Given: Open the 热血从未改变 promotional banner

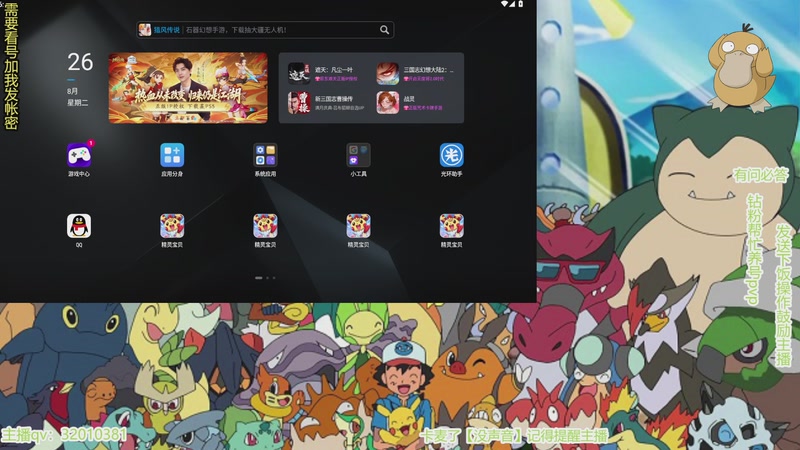Looking at the screenshot, I should click(x=188, y=88).
